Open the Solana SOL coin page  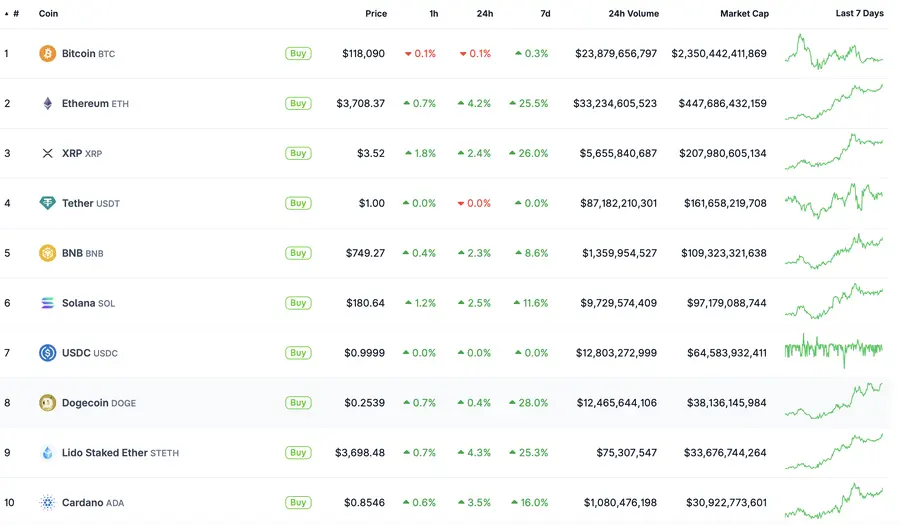(88, 303)
